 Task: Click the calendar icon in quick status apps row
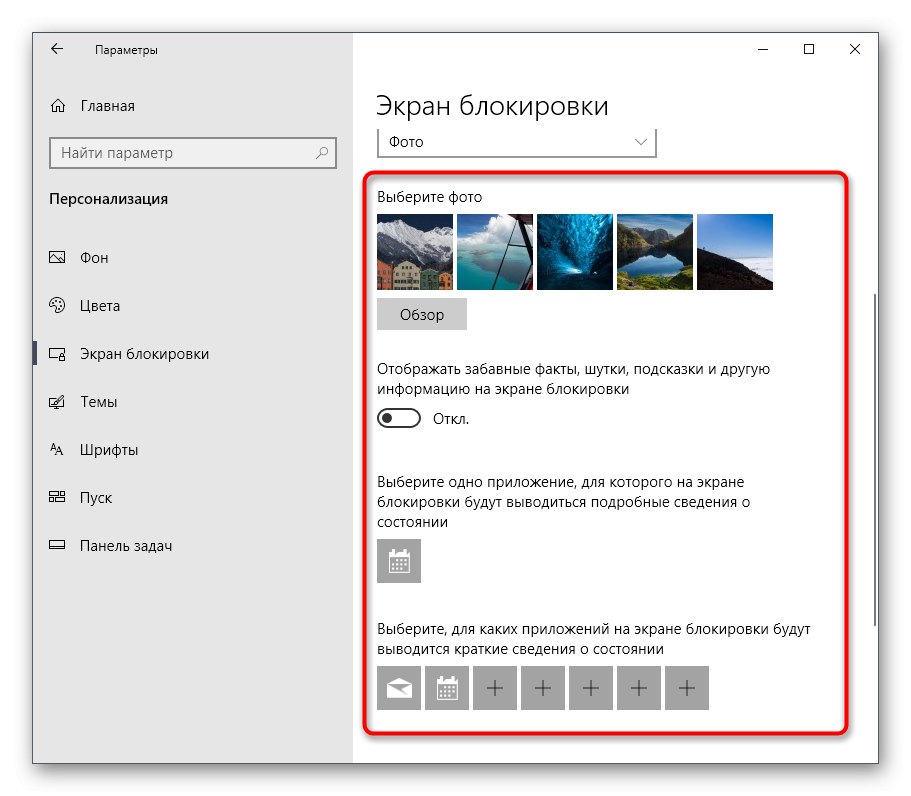point(447,688)
